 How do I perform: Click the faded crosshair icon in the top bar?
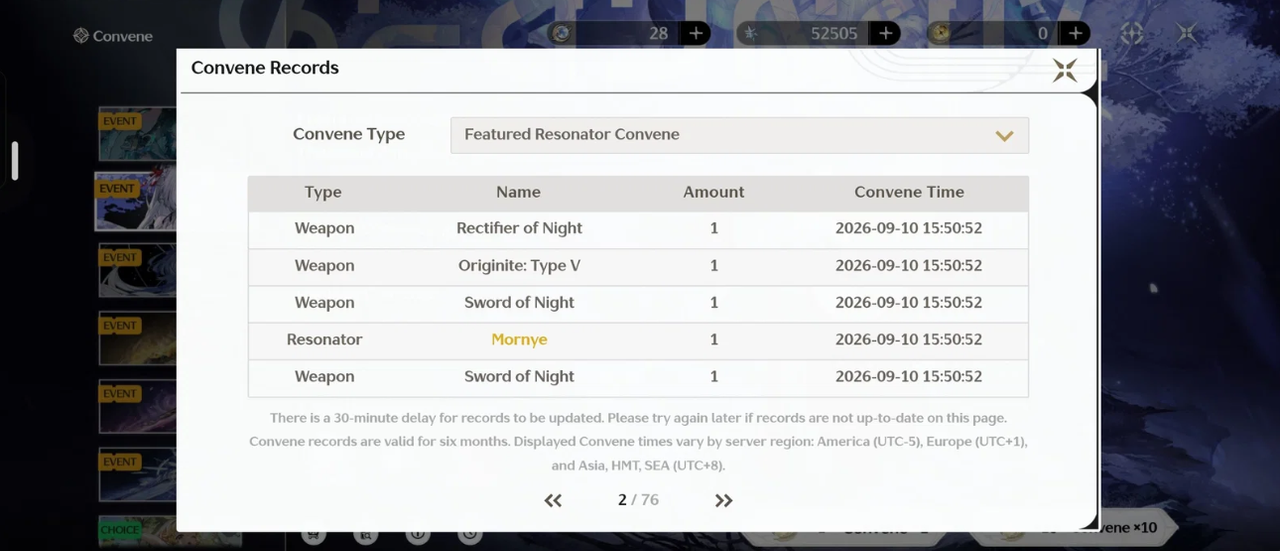point(1131,33)
